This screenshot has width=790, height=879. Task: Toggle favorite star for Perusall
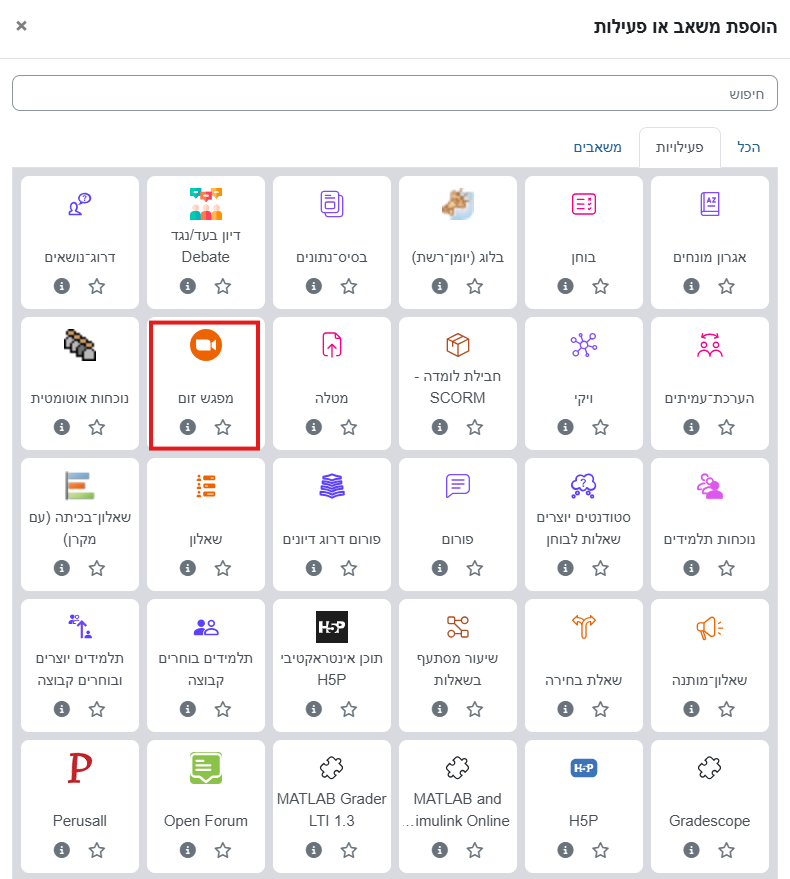pos(97,850)
